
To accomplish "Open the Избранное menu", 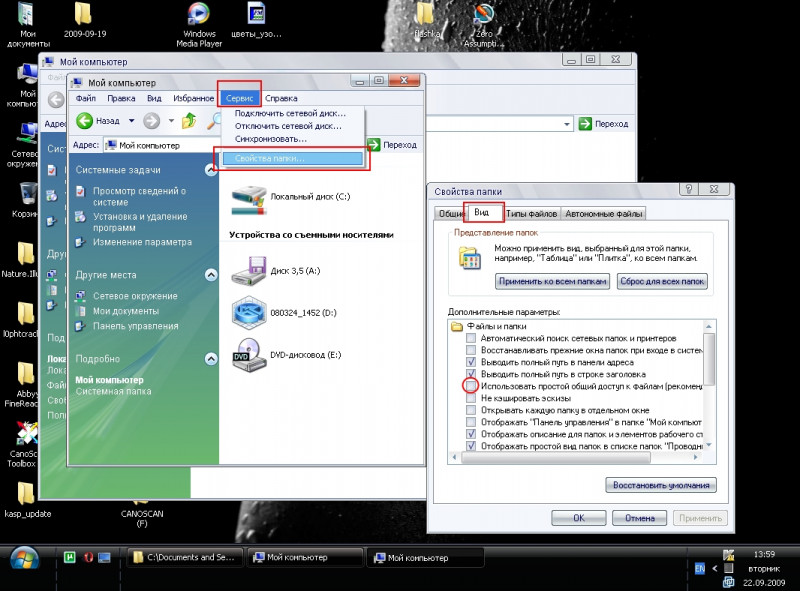I will coord(193,98).
